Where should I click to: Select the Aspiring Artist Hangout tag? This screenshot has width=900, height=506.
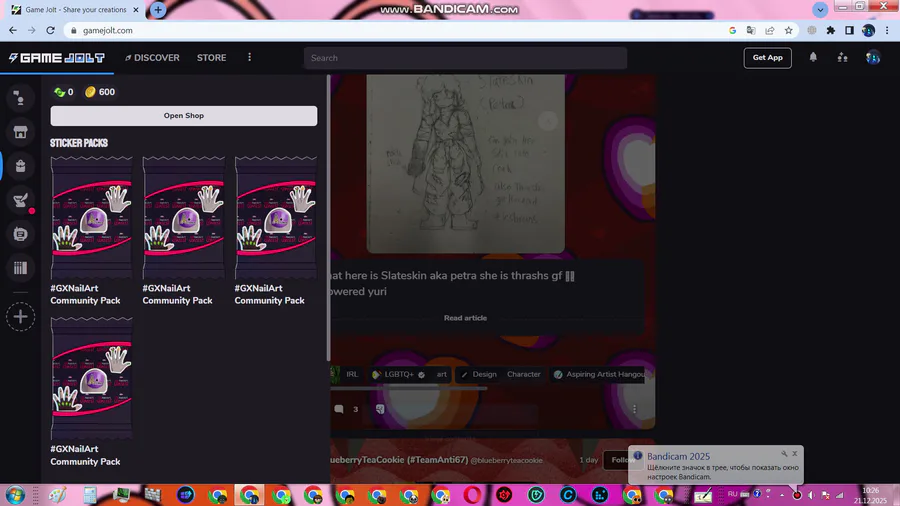(600, 374)
